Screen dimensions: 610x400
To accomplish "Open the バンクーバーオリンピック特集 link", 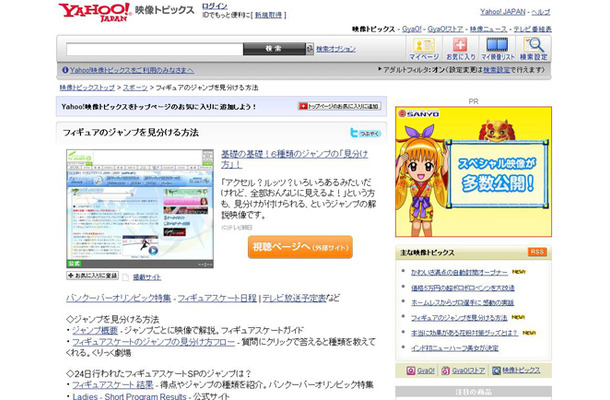I will (x=119, y=298).
